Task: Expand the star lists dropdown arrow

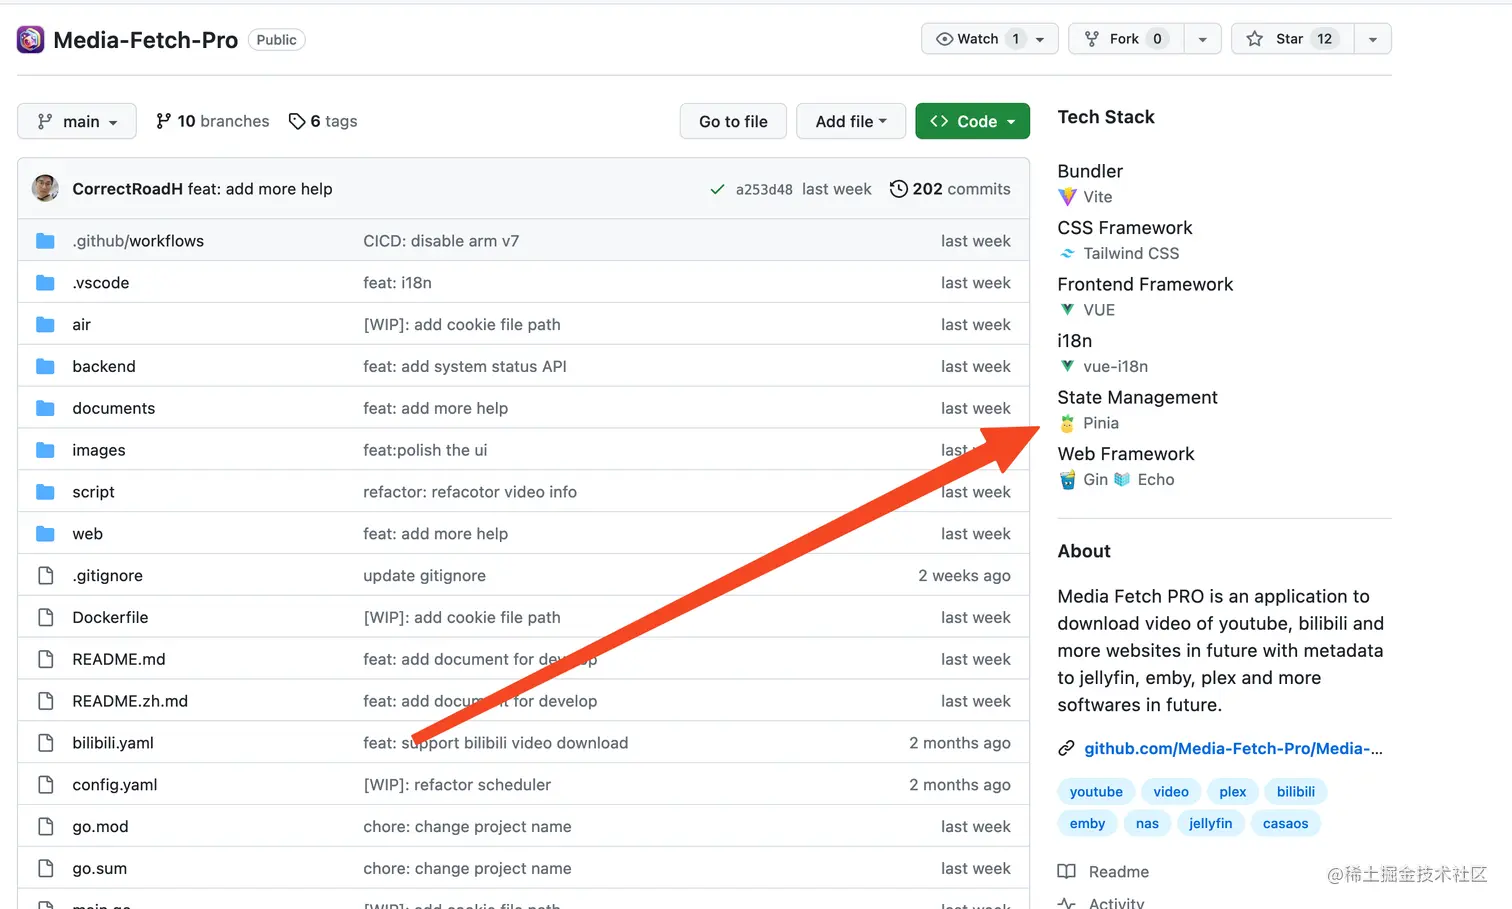Action: [x=1373, y=39]
